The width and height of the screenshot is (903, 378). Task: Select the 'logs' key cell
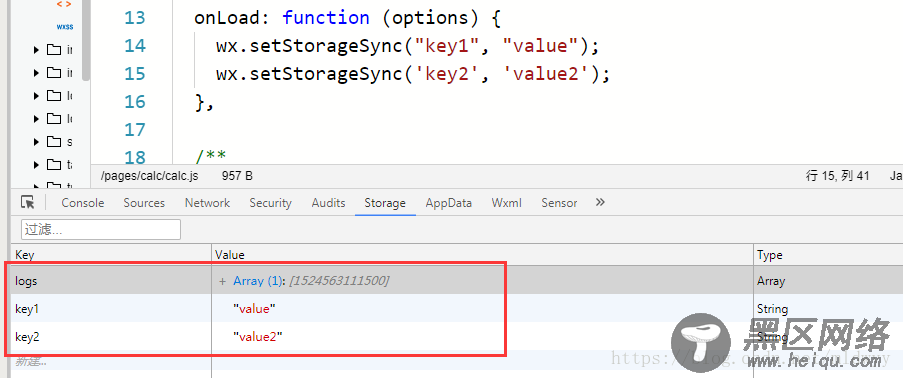pos(111,281)
